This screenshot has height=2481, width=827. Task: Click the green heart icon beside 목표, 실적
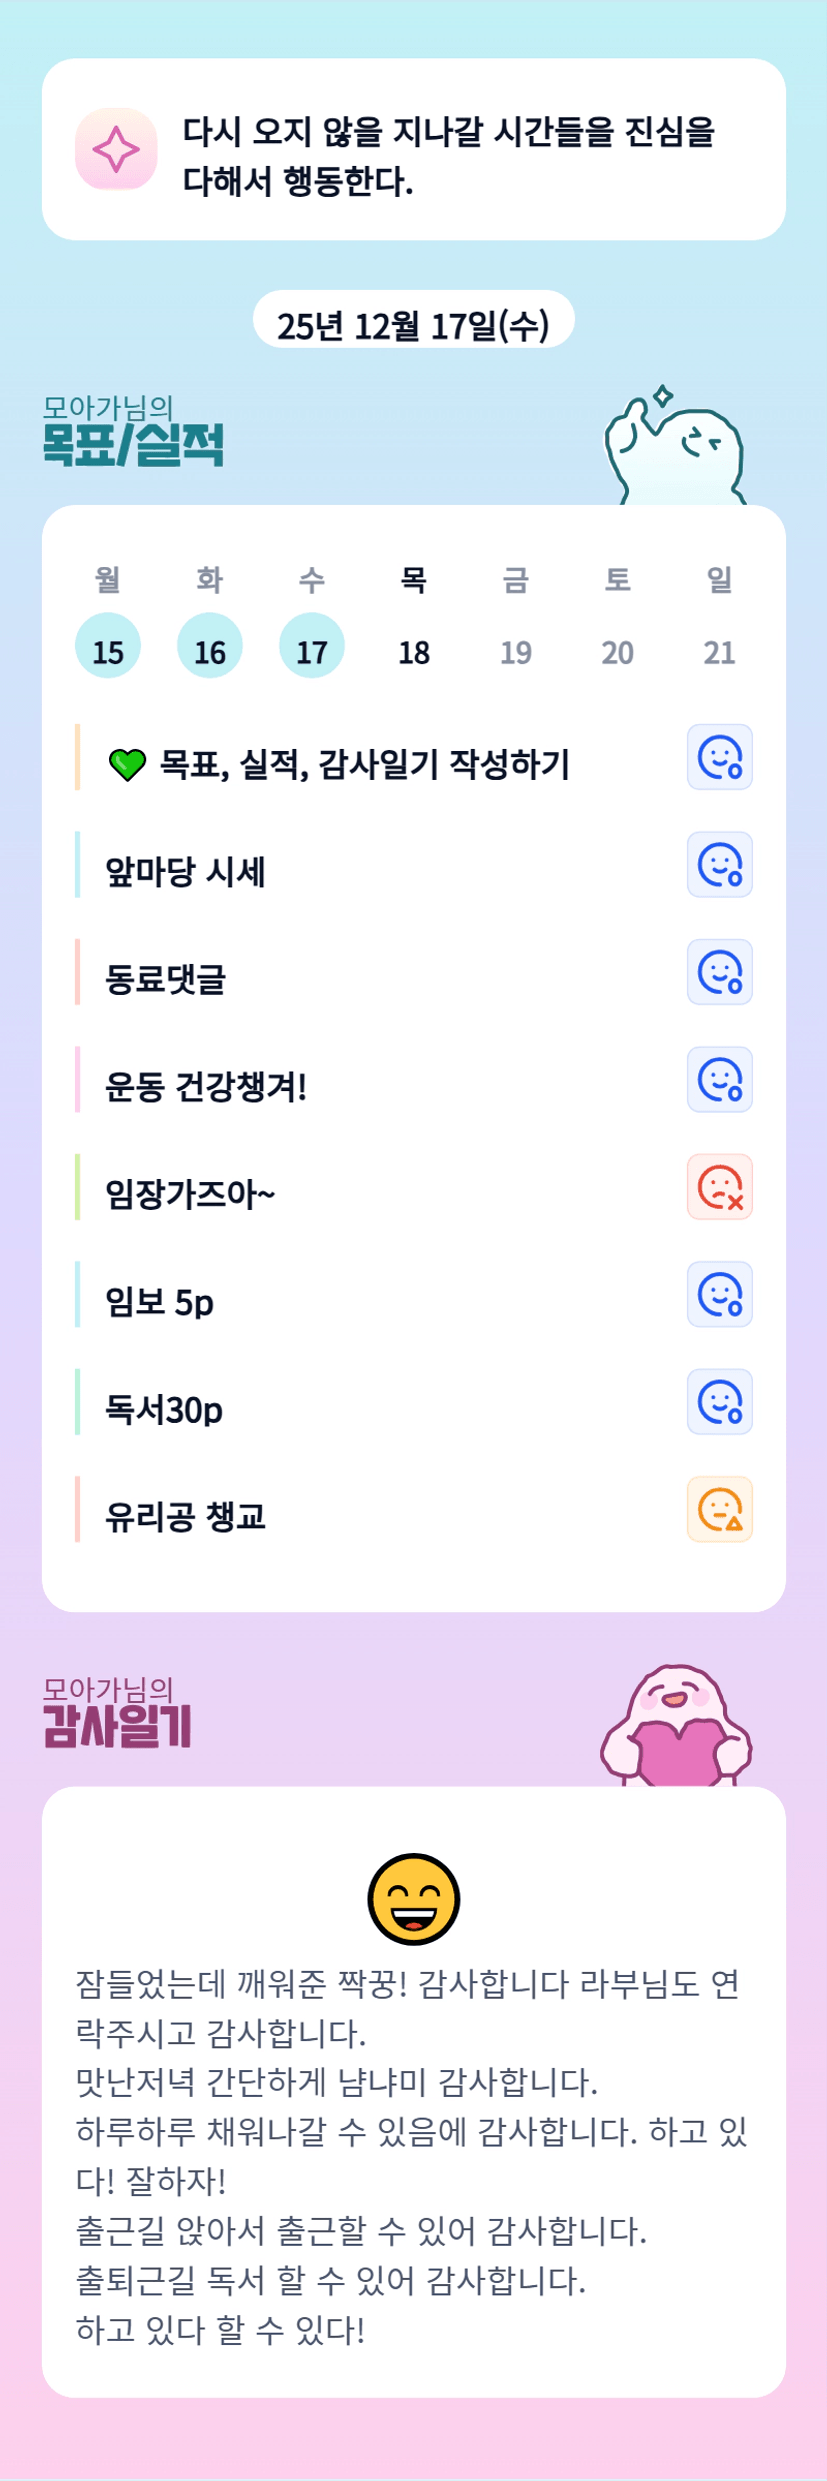pos(127,765)
